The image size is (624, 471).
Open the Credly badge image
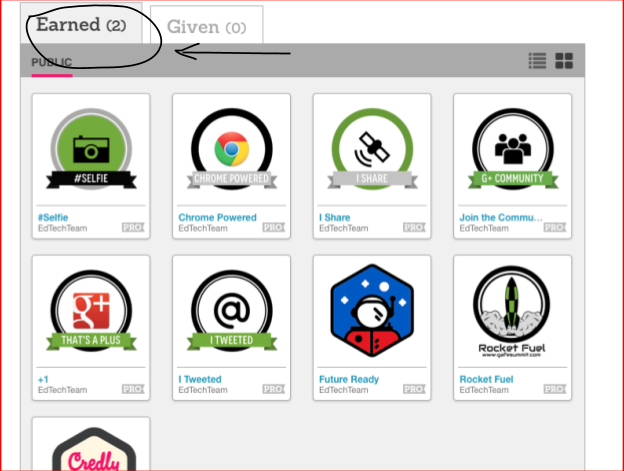tap(94, 450)
